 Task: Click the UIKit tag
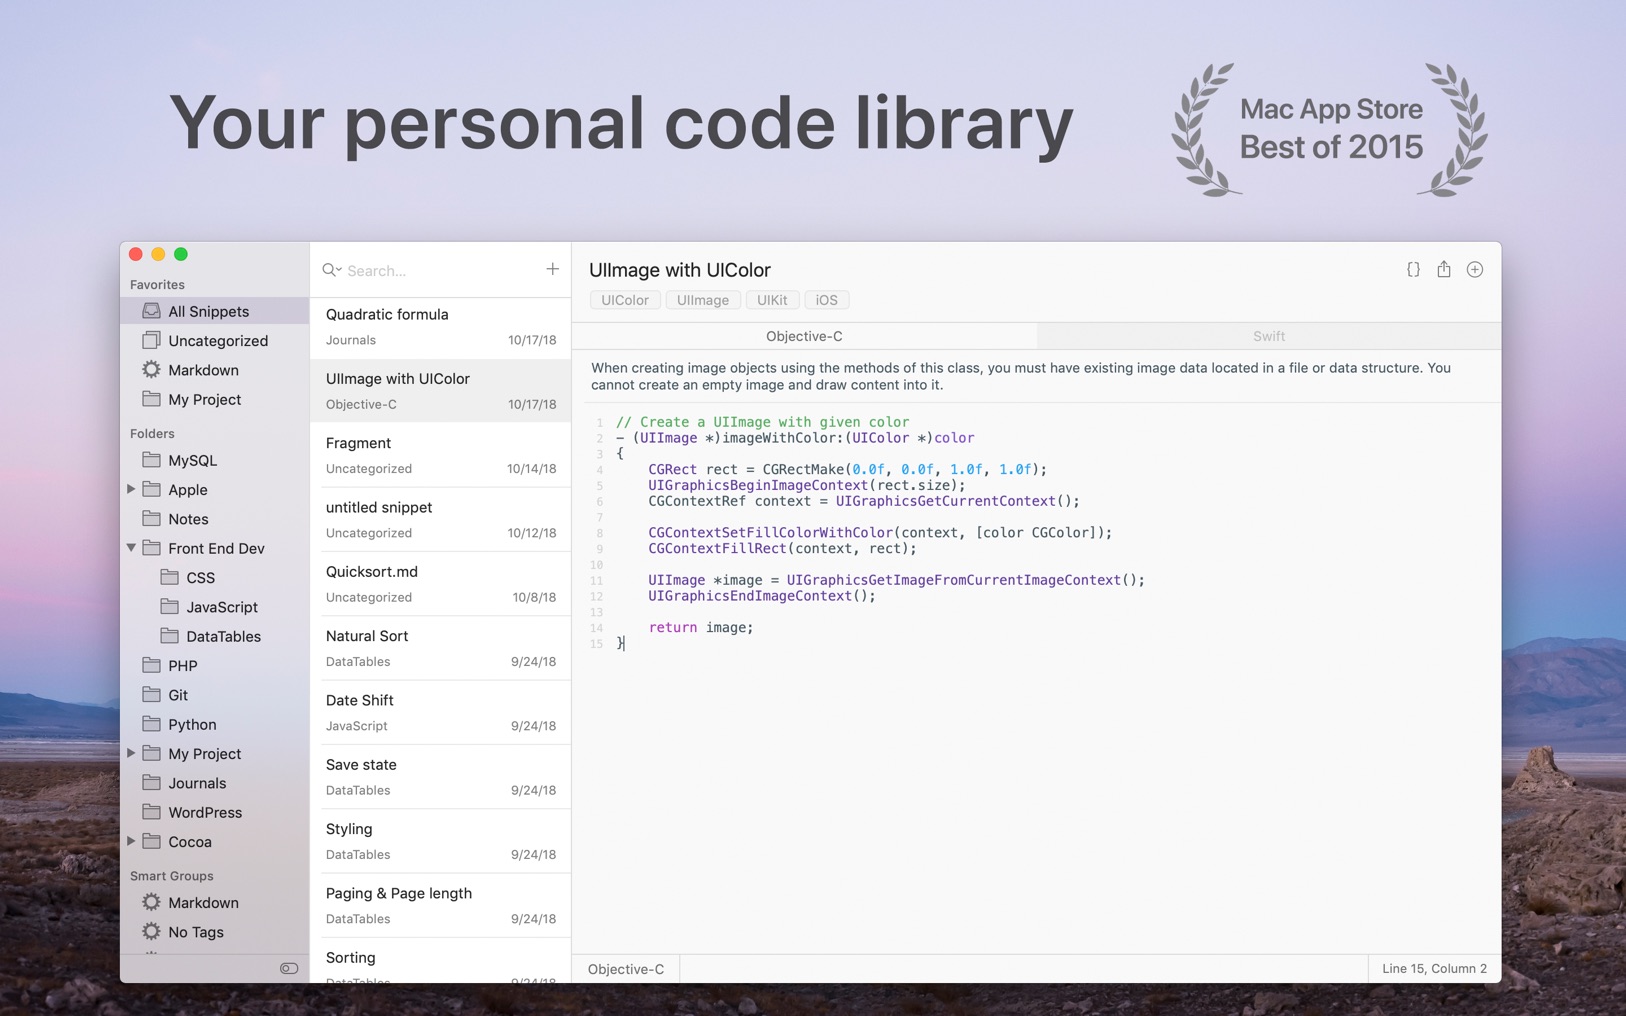coord(772,300)
